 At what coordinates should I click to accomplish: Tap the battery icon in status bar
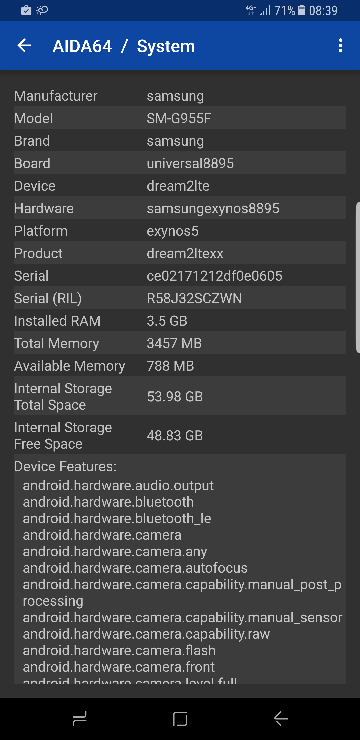click(301, 10)
